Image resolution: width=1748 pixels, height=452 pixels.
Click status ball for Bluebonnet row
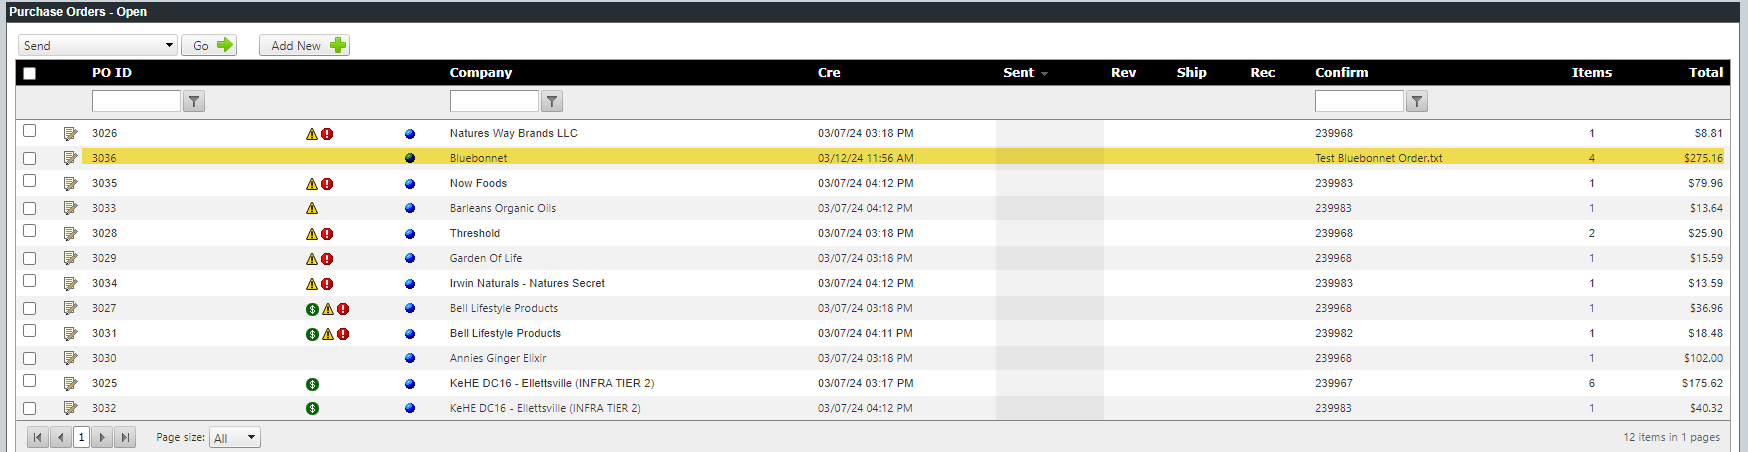410,159
